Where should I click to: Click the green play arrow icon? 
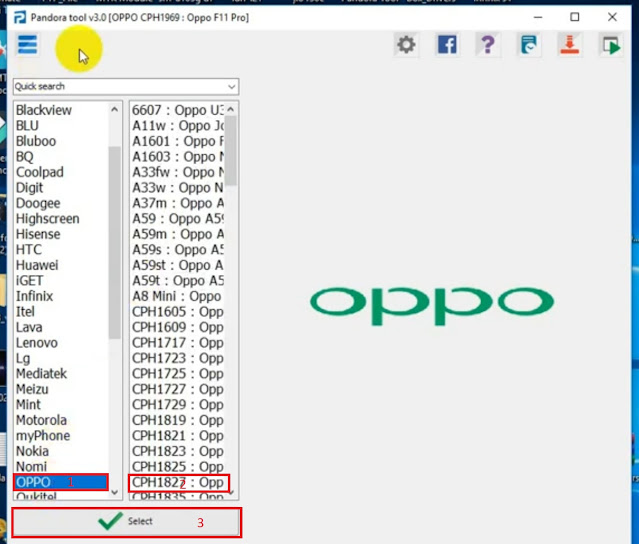tap(610, 44)
